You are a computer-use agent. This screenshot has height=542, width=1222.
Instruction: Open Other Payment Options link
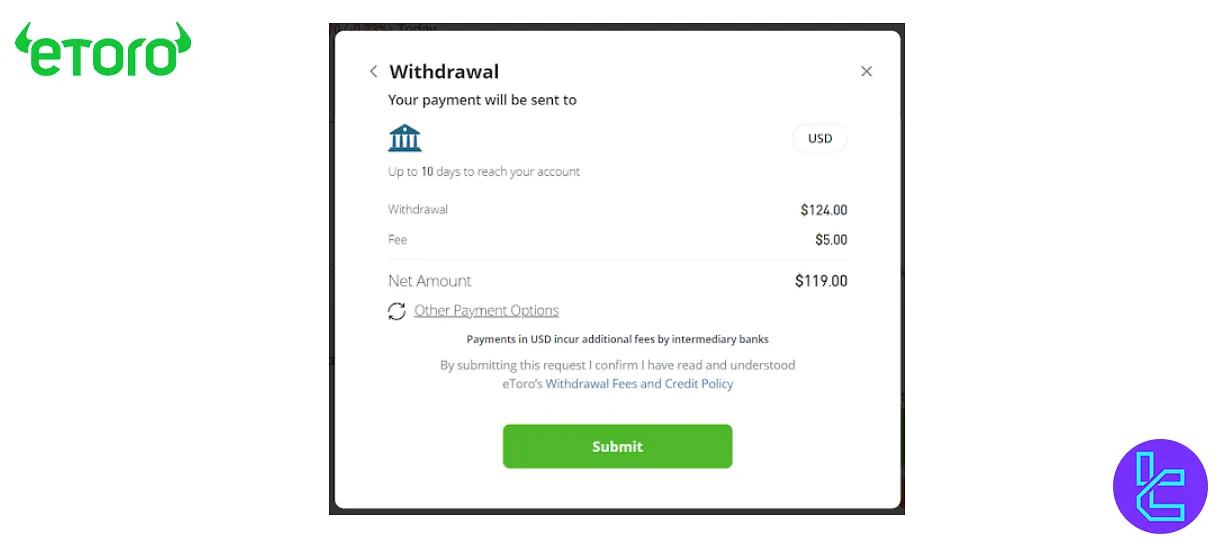pos(486,311)
